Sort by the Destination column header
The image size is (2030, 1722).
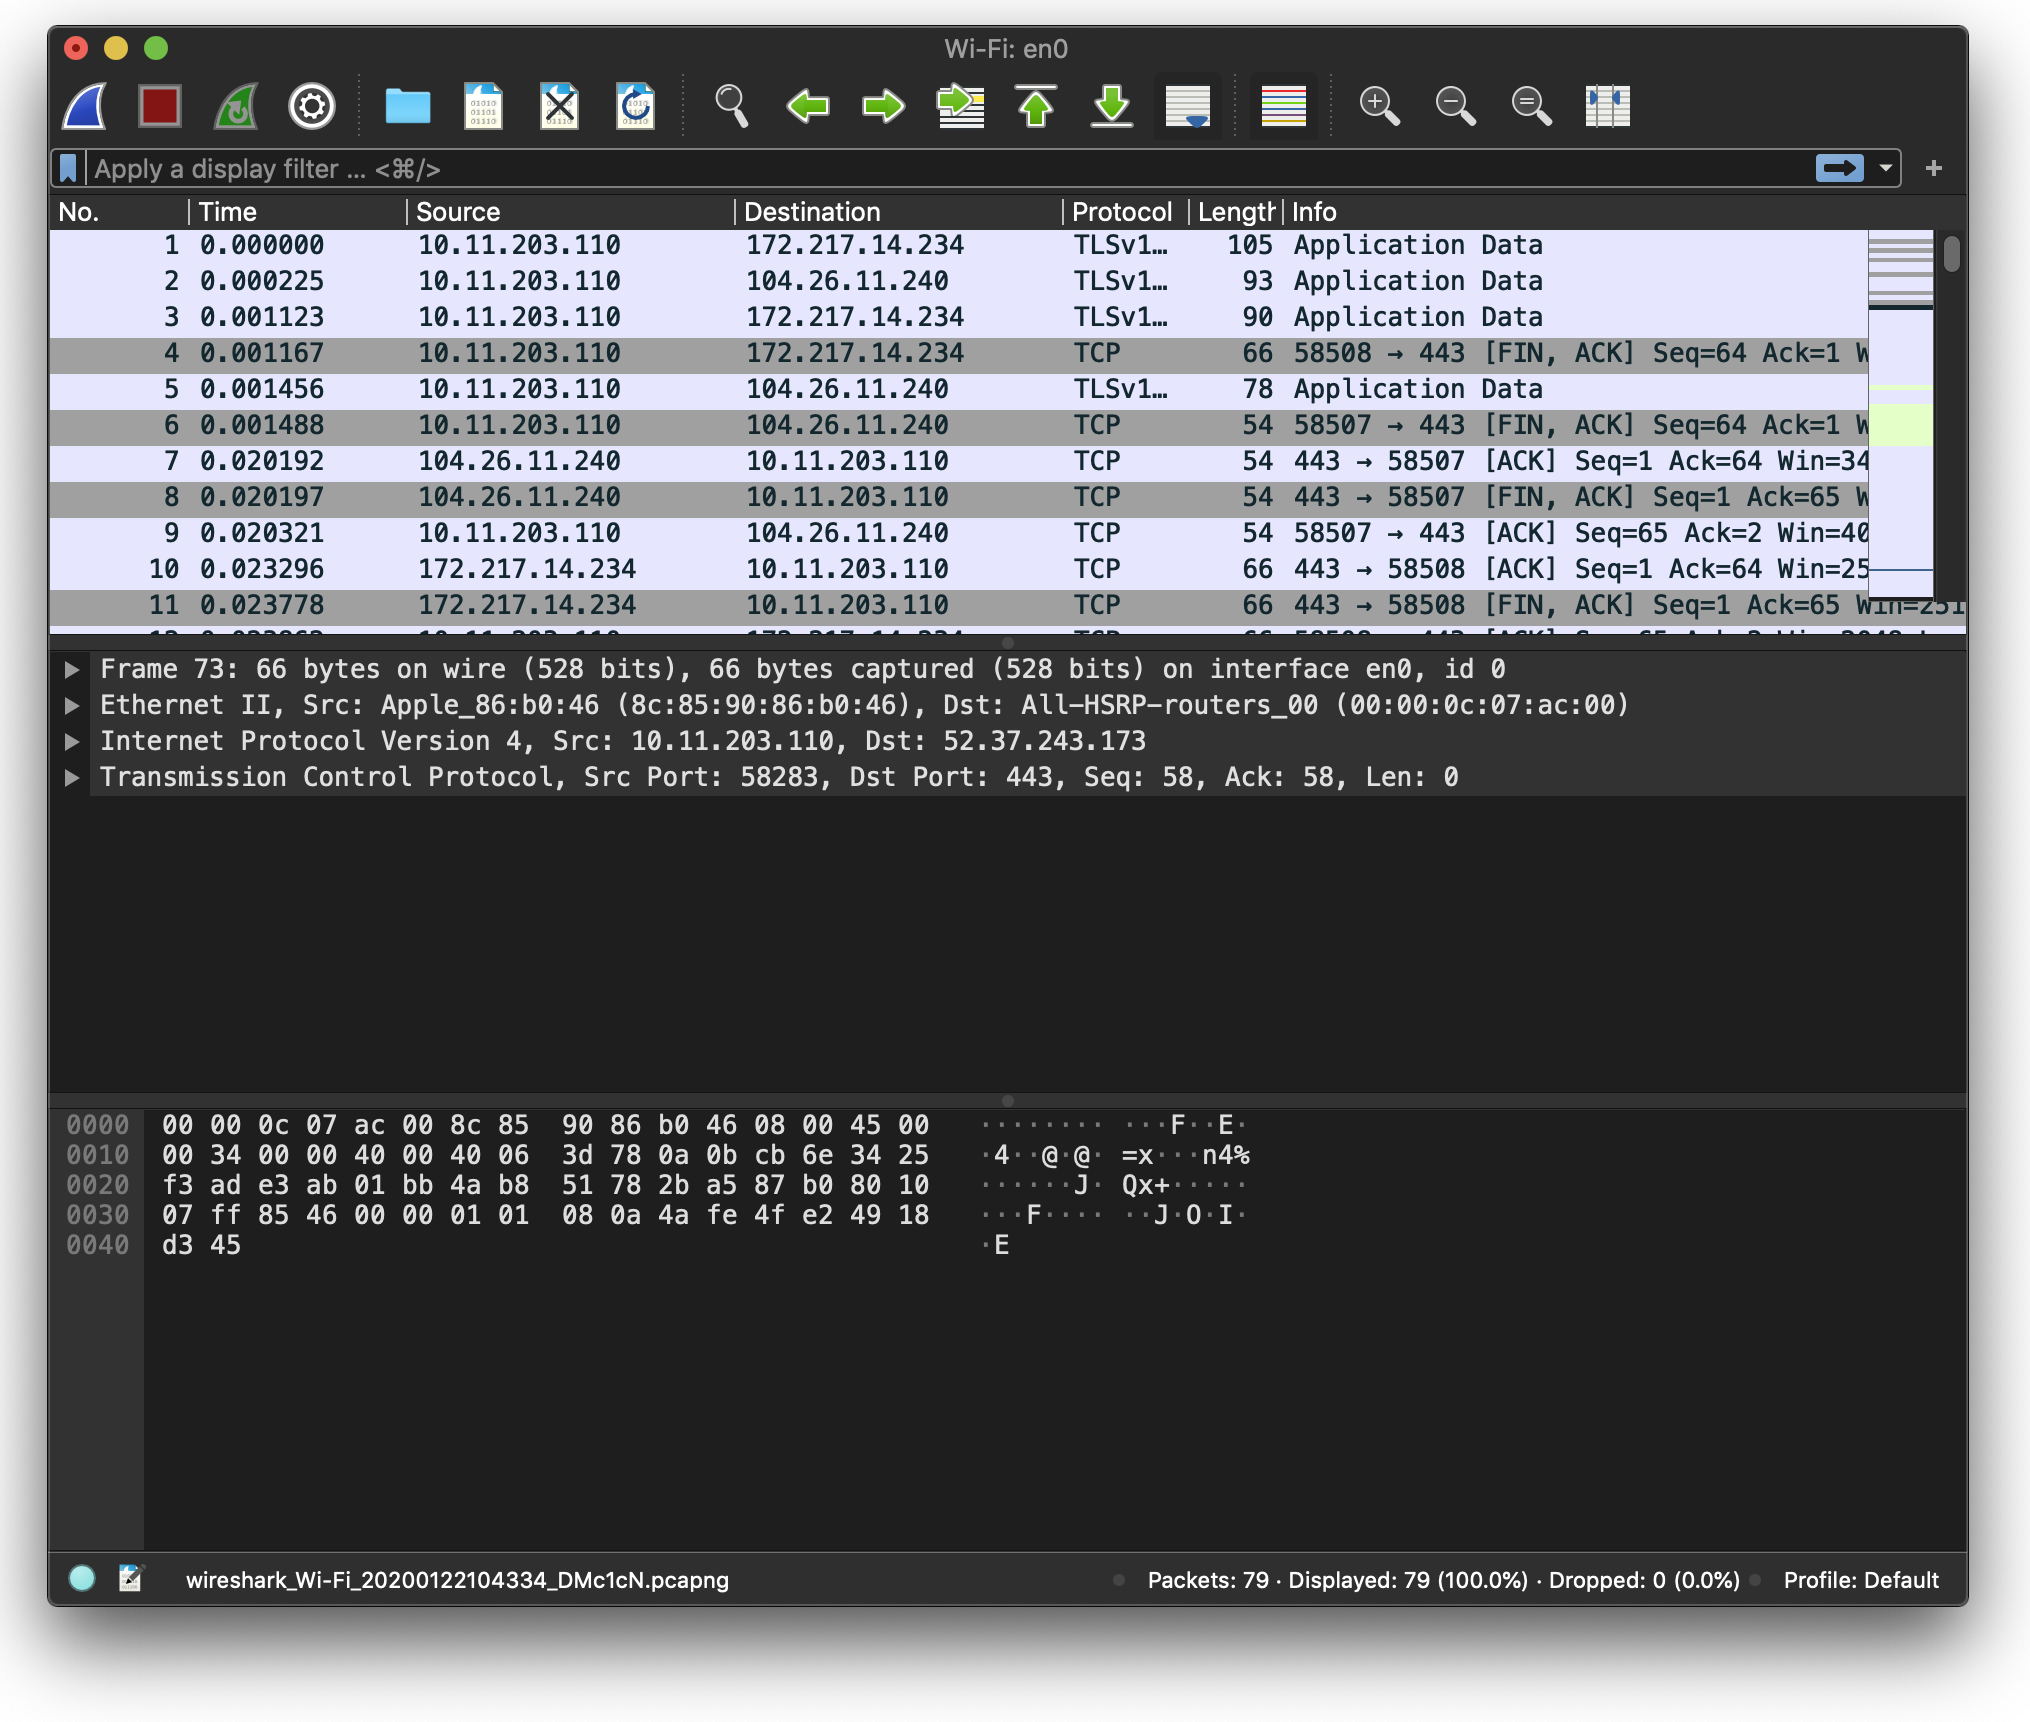point(899,212)
